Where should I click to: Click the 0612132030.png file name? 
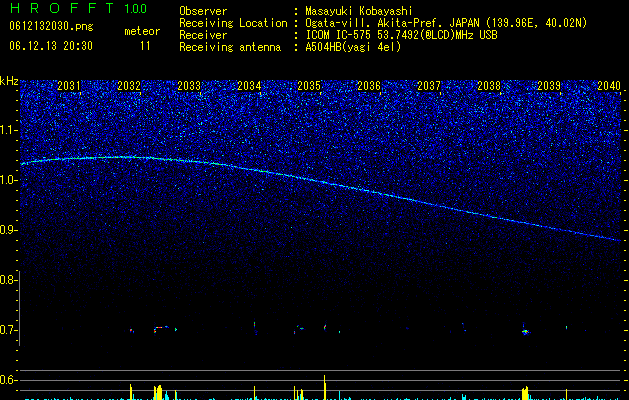click(51, 27)
